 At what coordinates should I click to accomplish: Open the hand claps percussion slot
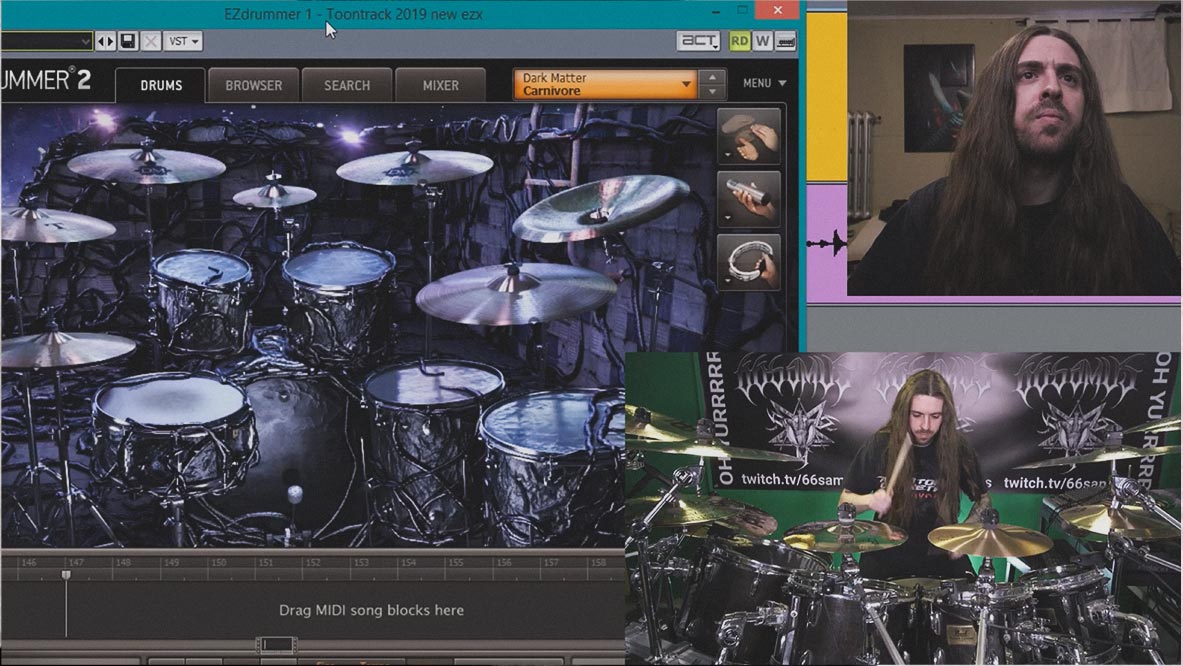(x=748, y=136)
